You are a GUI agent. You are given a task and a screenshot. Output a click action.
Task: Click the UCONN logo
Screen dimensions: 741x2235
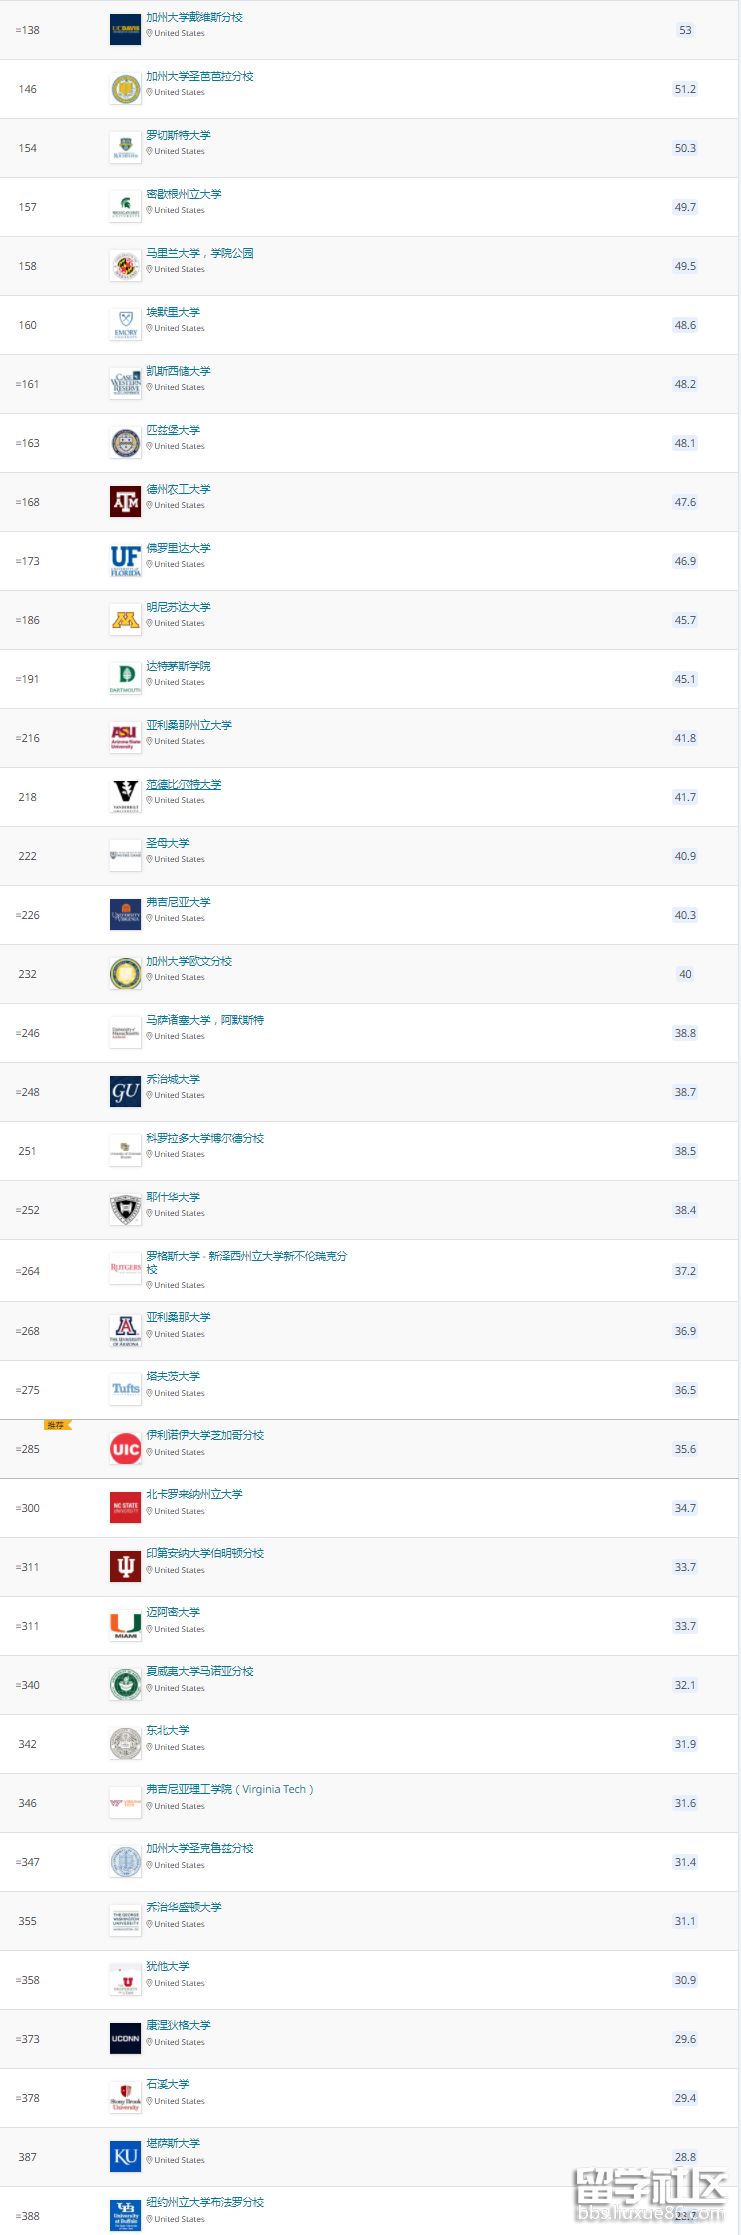[x=125, y=2039]
